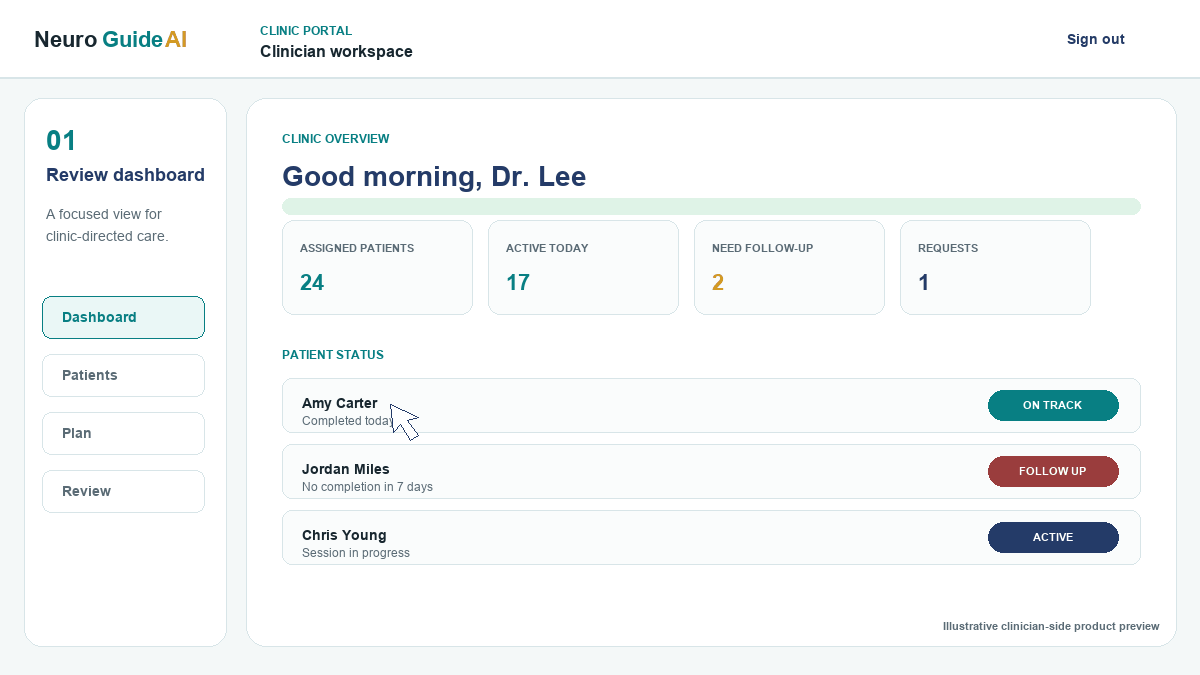This screenshot has width=1200, height=675.
Task: Click the 'Review dashboard' sidebar heading
Action: [x=125, y=175]
